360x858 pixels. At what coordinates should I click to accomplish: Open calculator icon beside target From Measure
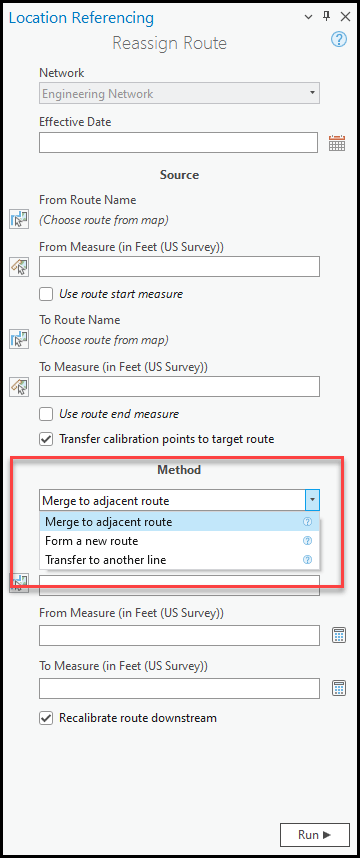point(339,636)
